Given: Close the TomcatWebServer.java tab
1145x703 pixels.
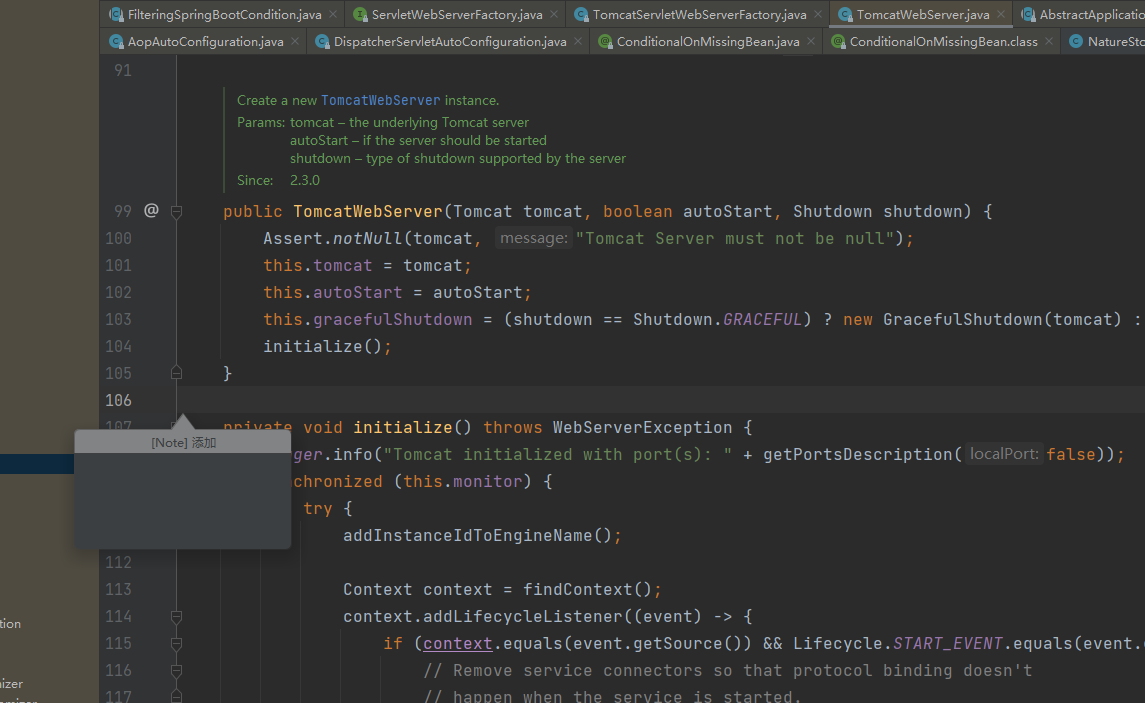Looking at the screenshot, I should [1001, 14].
